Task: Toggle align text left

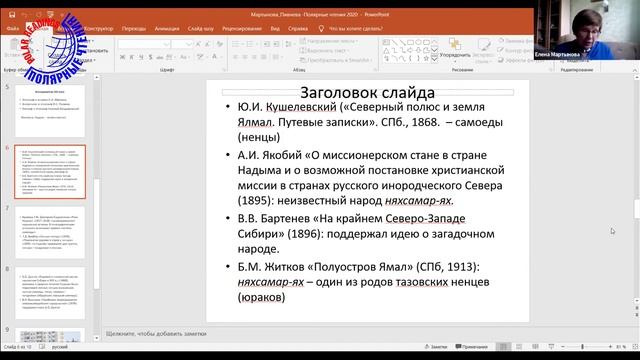Action: (236, 57)
